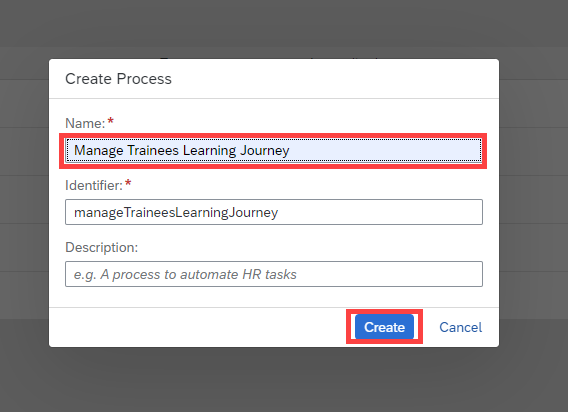
Task: Click the blank header area right of title
Action: point(333,79)
